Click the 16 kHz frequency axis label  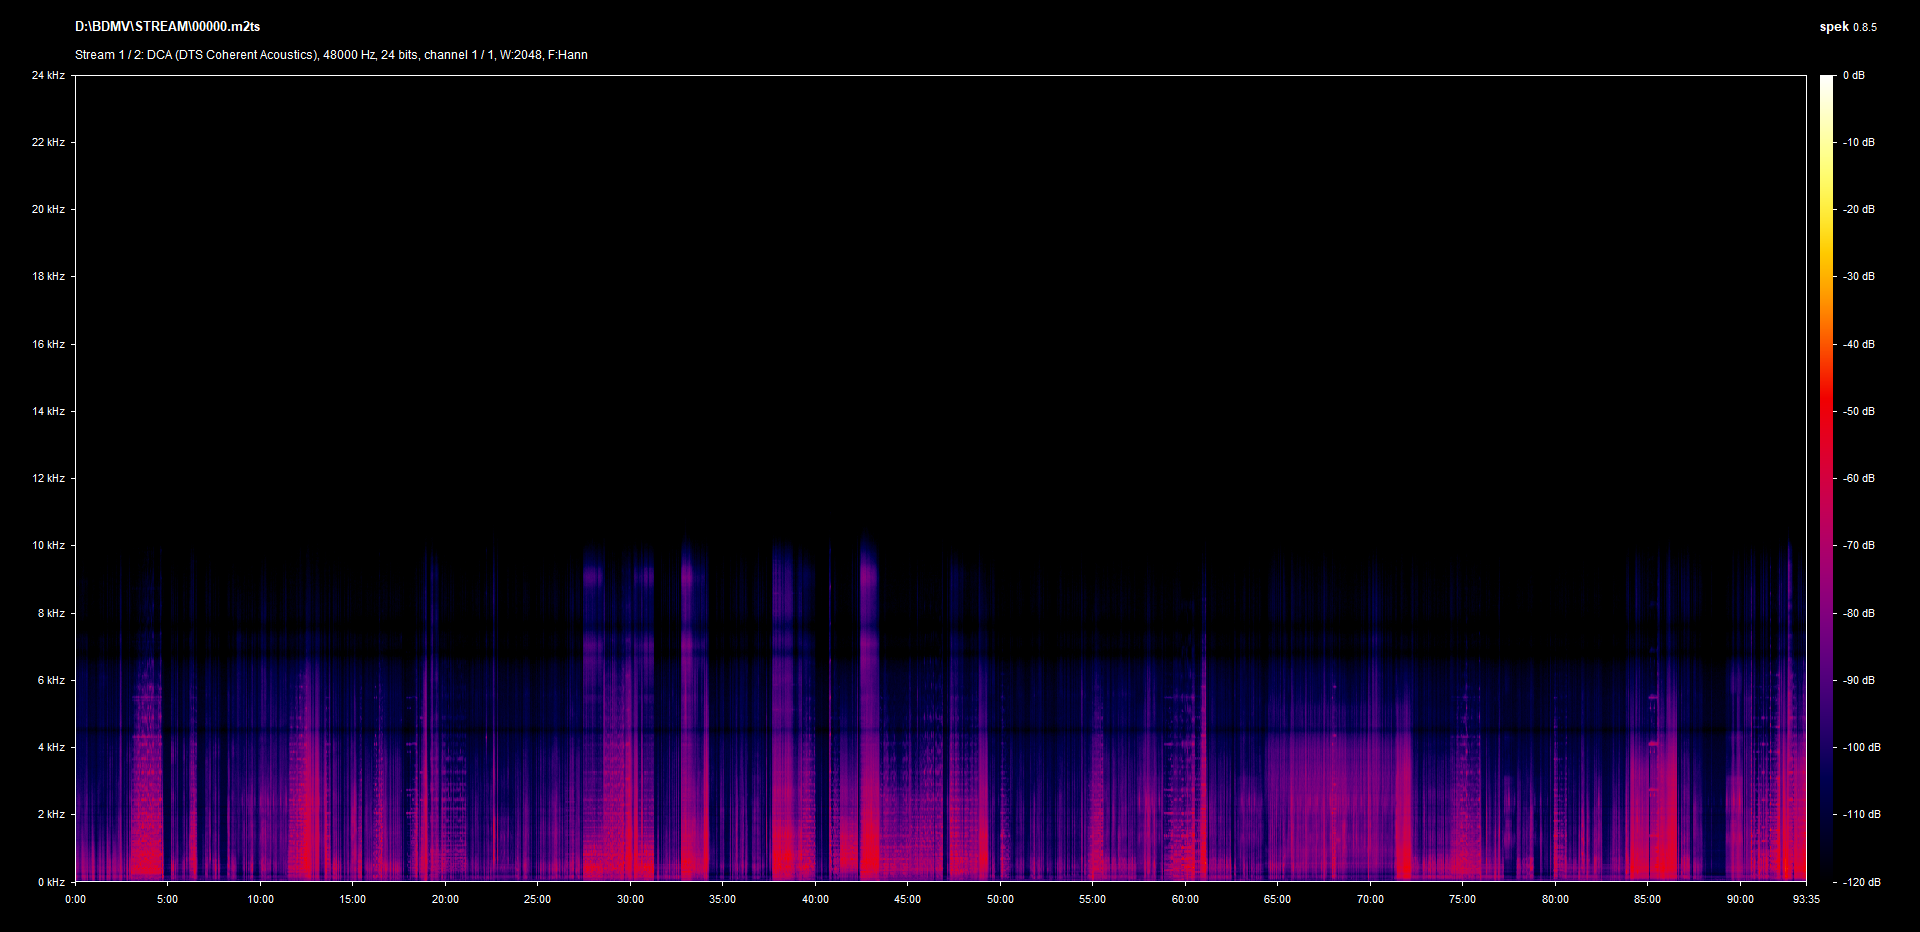(48, 344)
